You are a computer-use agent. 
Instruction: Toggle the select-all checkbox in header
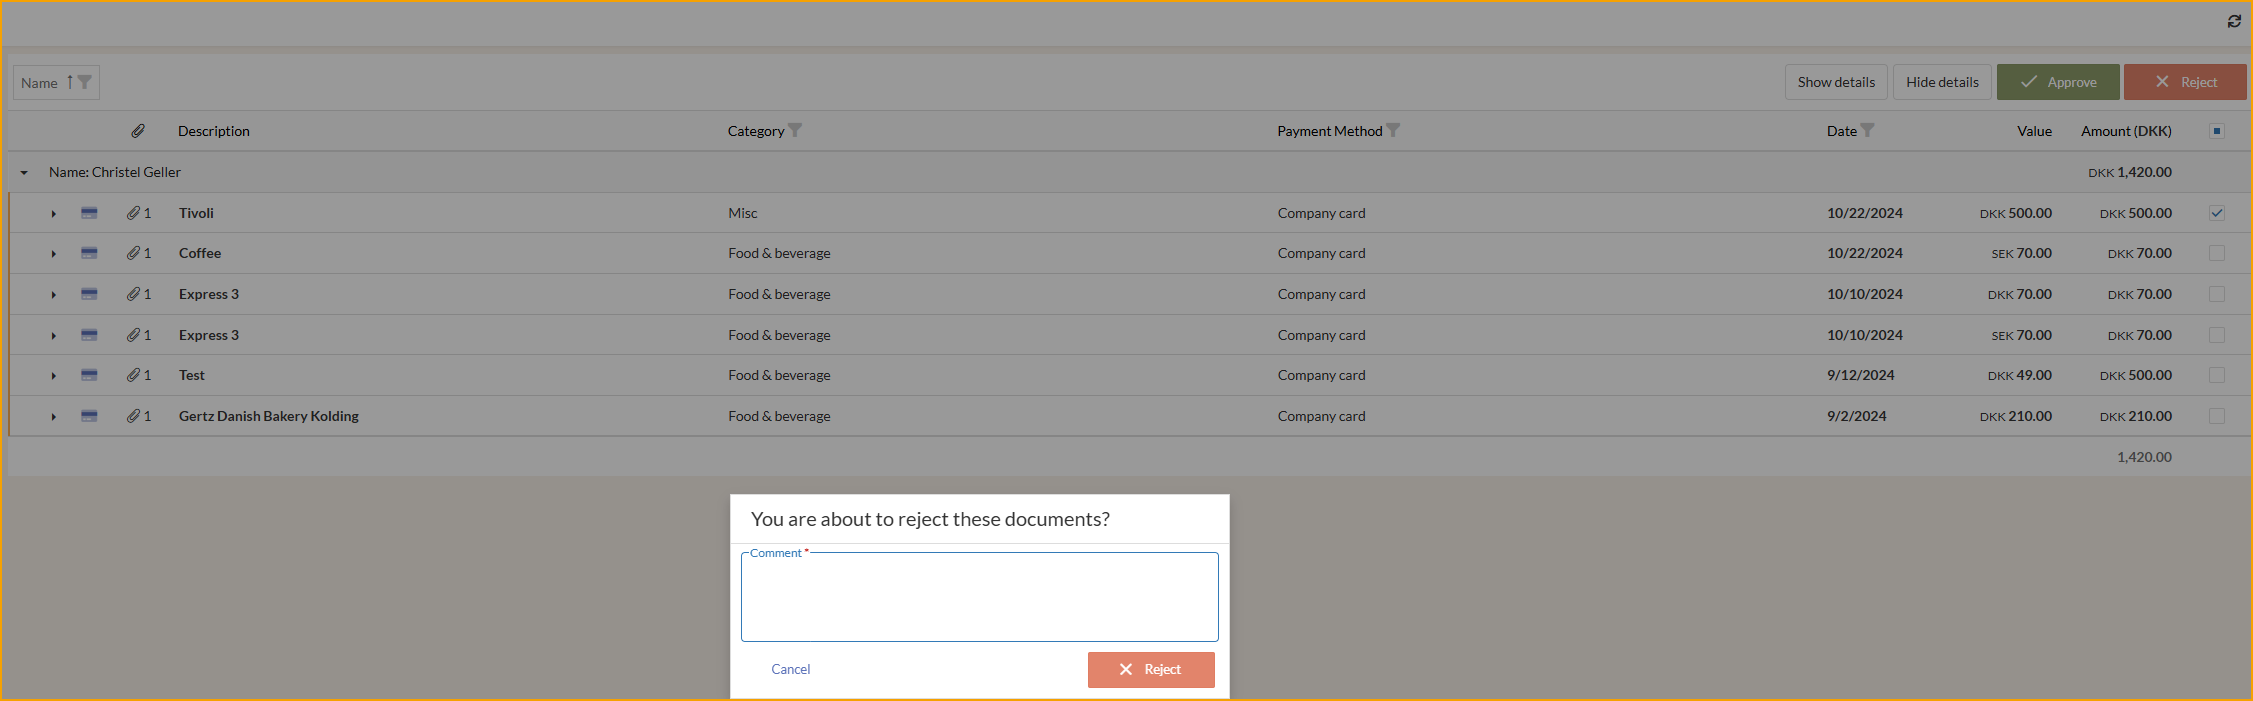pos(2216,131)
